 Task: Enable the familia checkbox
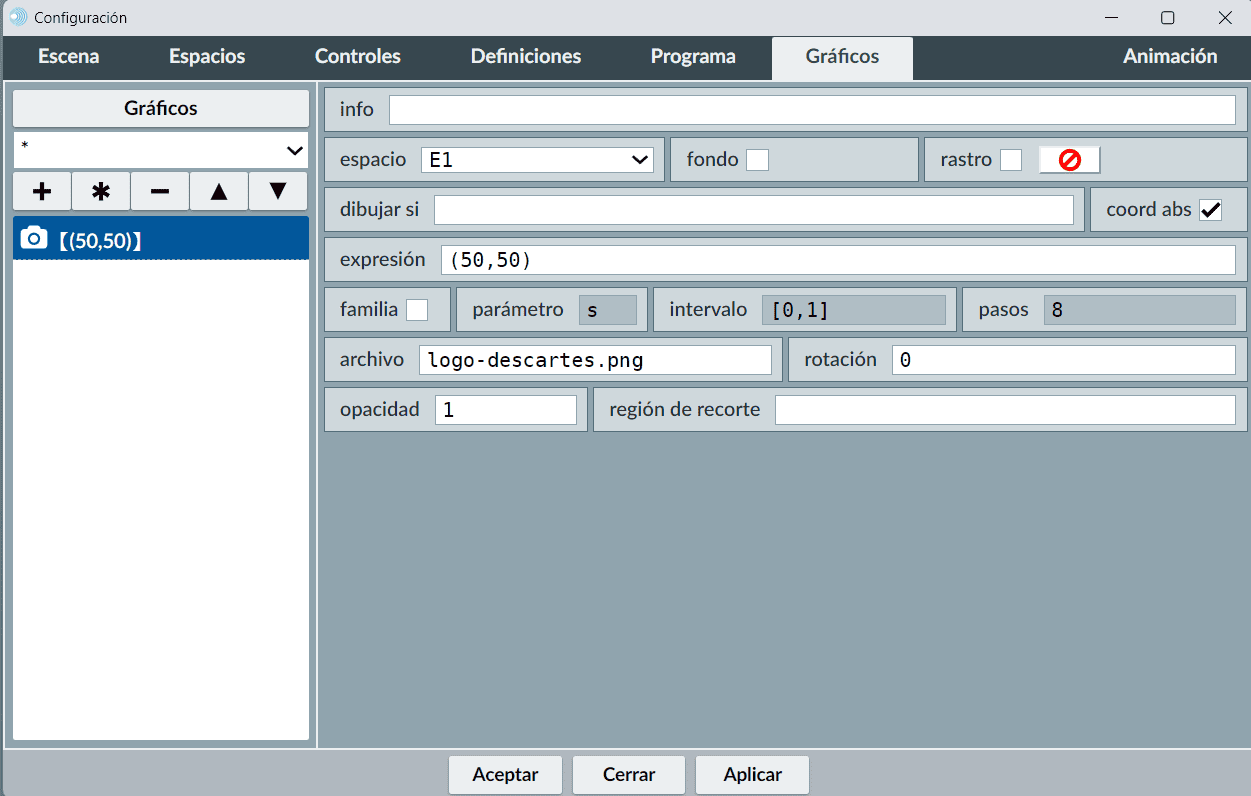pos(417,310)
